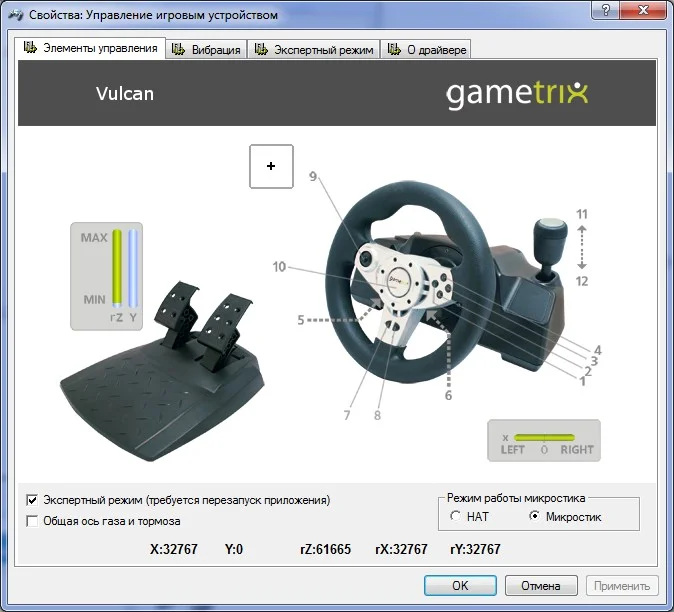Image resolution: width=674 pixels, height=612 pixels.
Task: Click the Применить button
Action: [x=622, y=586]
